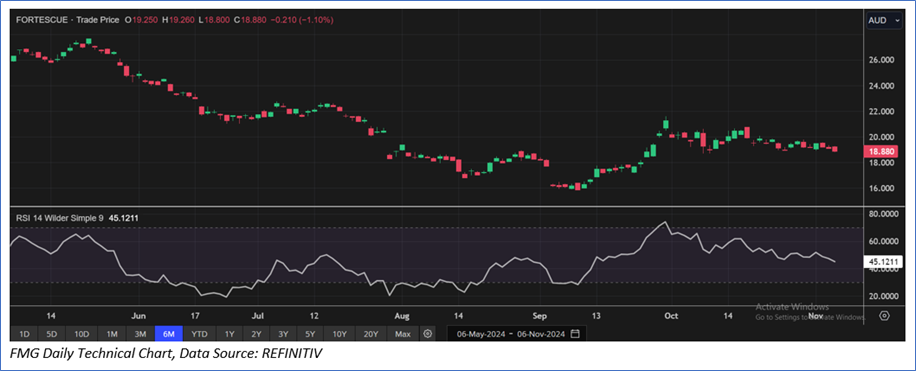916x371 pixels.
Task: Open chart settings icon at bottom right
Action: pos(884,316)
